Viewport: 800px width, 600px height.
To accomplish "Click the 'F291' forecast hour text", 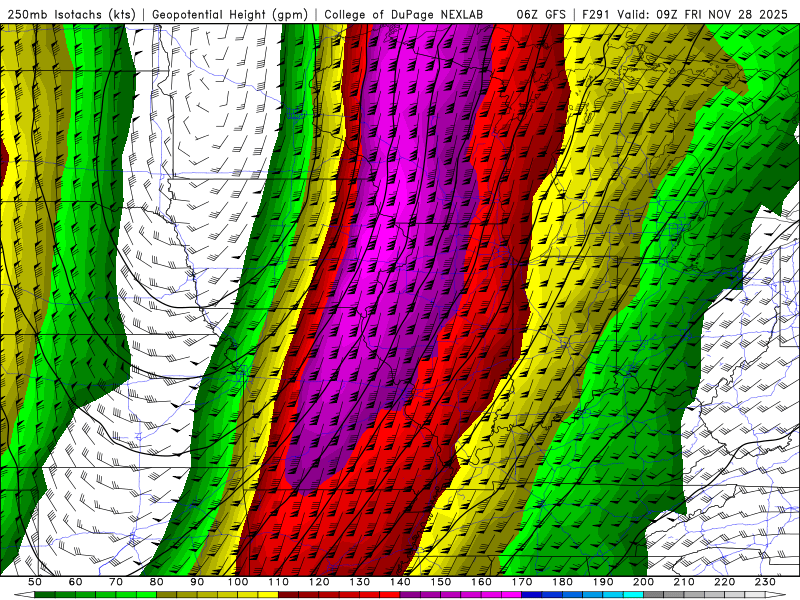I will tap(596, 15).
